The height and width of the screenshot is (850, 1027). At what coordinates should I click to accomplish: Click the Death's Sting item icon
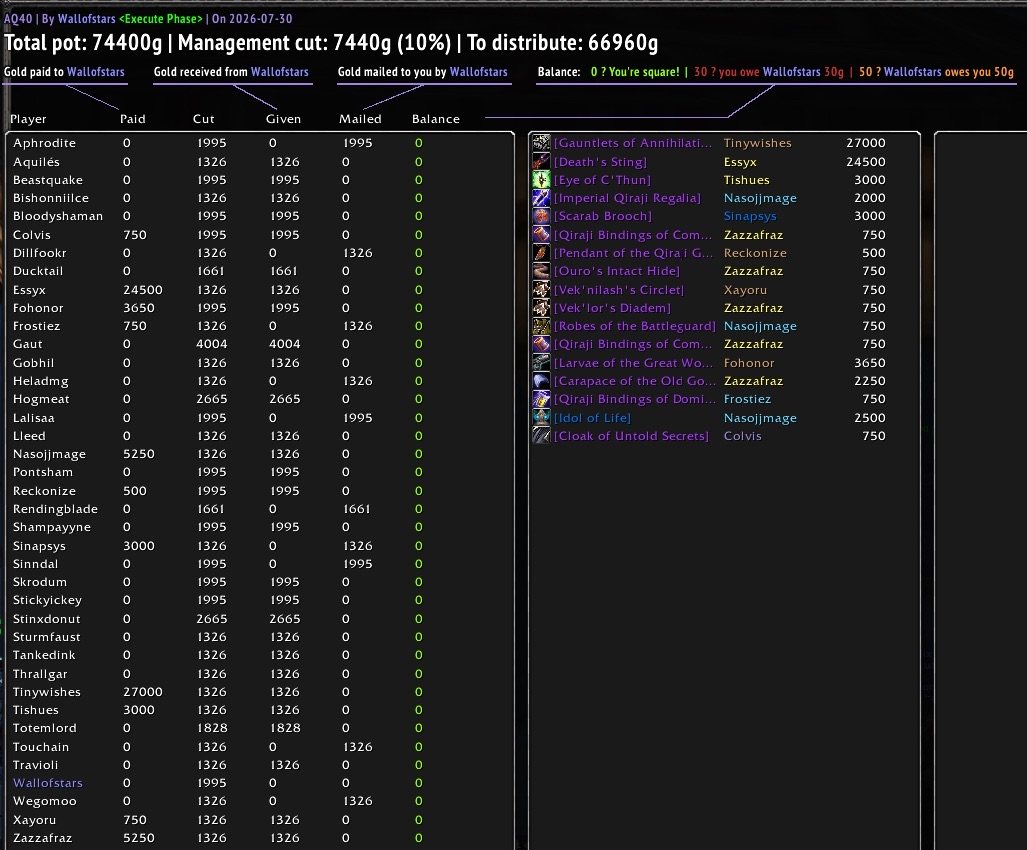[541, 161]
